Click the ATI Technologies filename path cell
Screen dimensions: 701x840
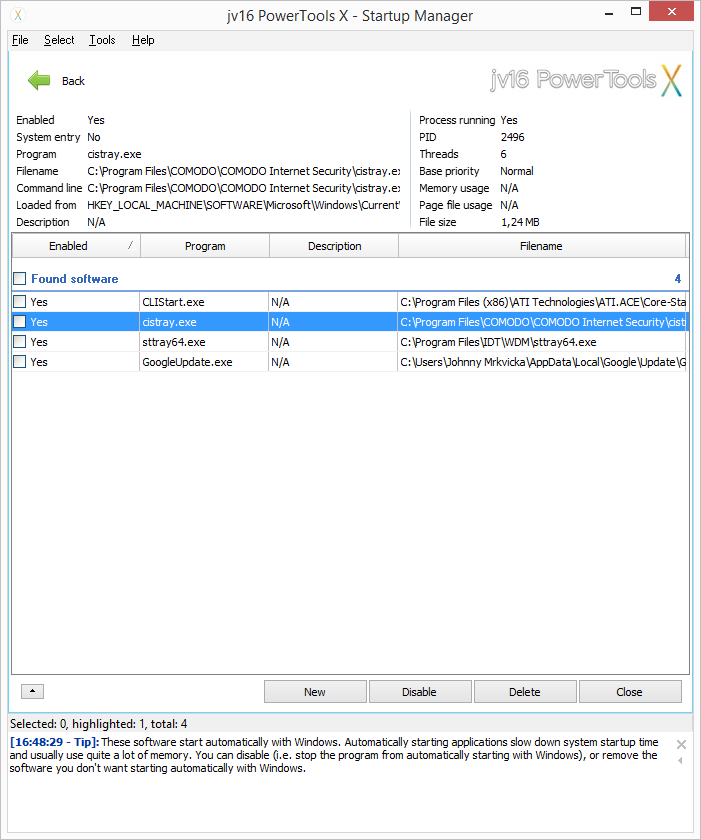(542, 302)
